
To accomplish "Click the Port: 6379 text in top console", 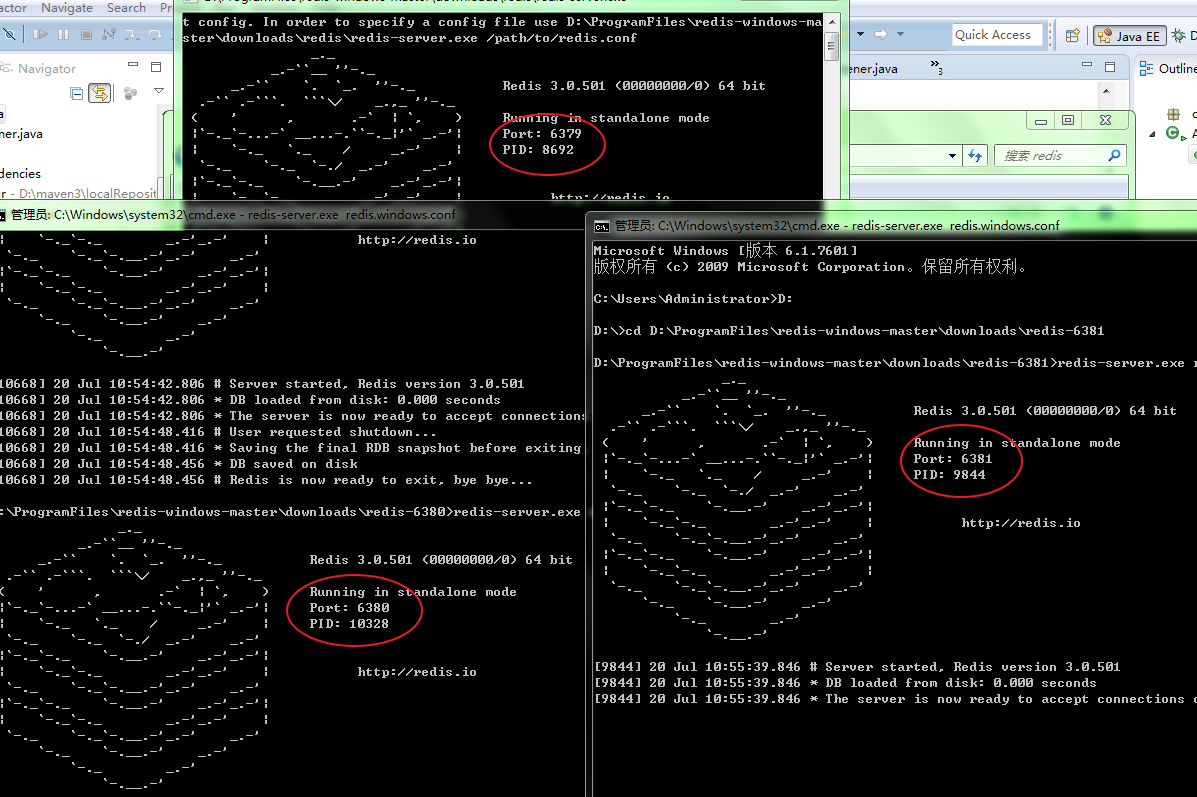I will click(x=541, y=134).
